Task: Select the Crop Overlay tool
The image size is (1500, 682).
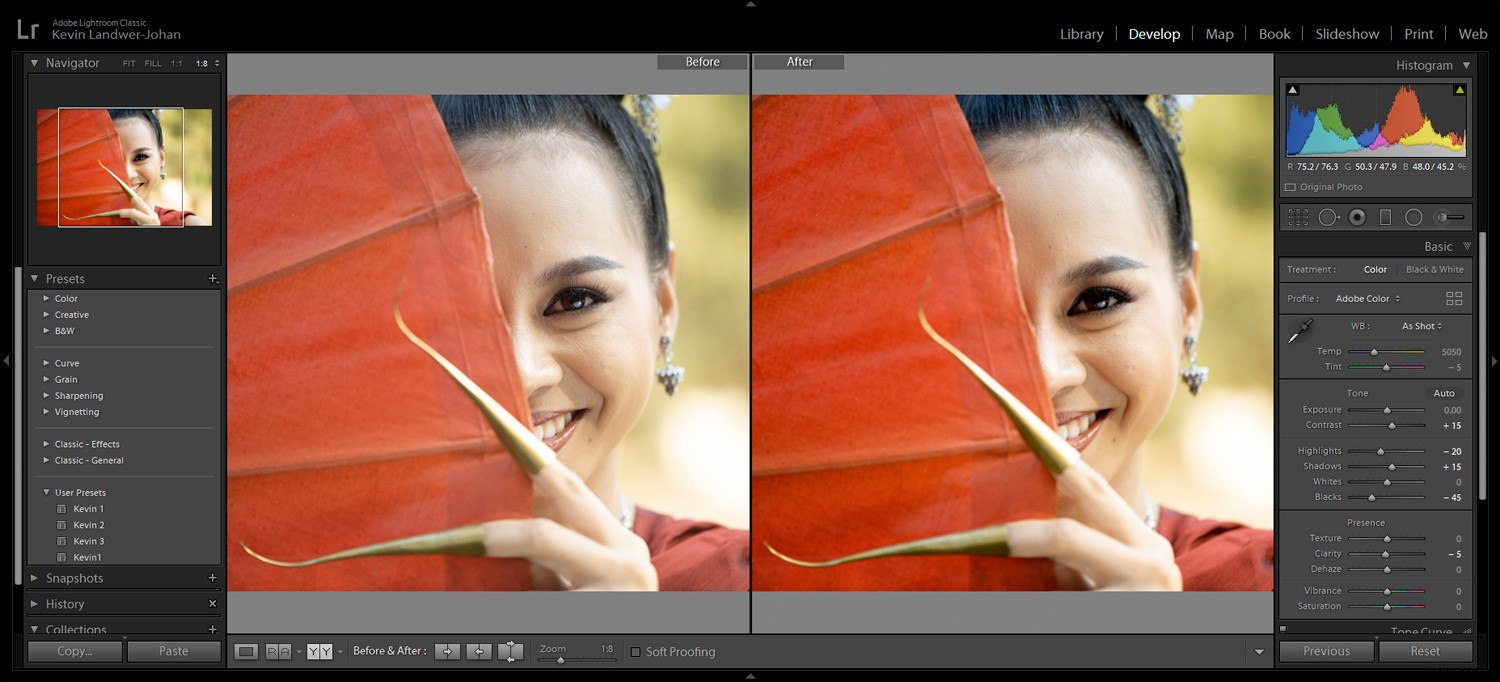Action: coord(1298,217)
